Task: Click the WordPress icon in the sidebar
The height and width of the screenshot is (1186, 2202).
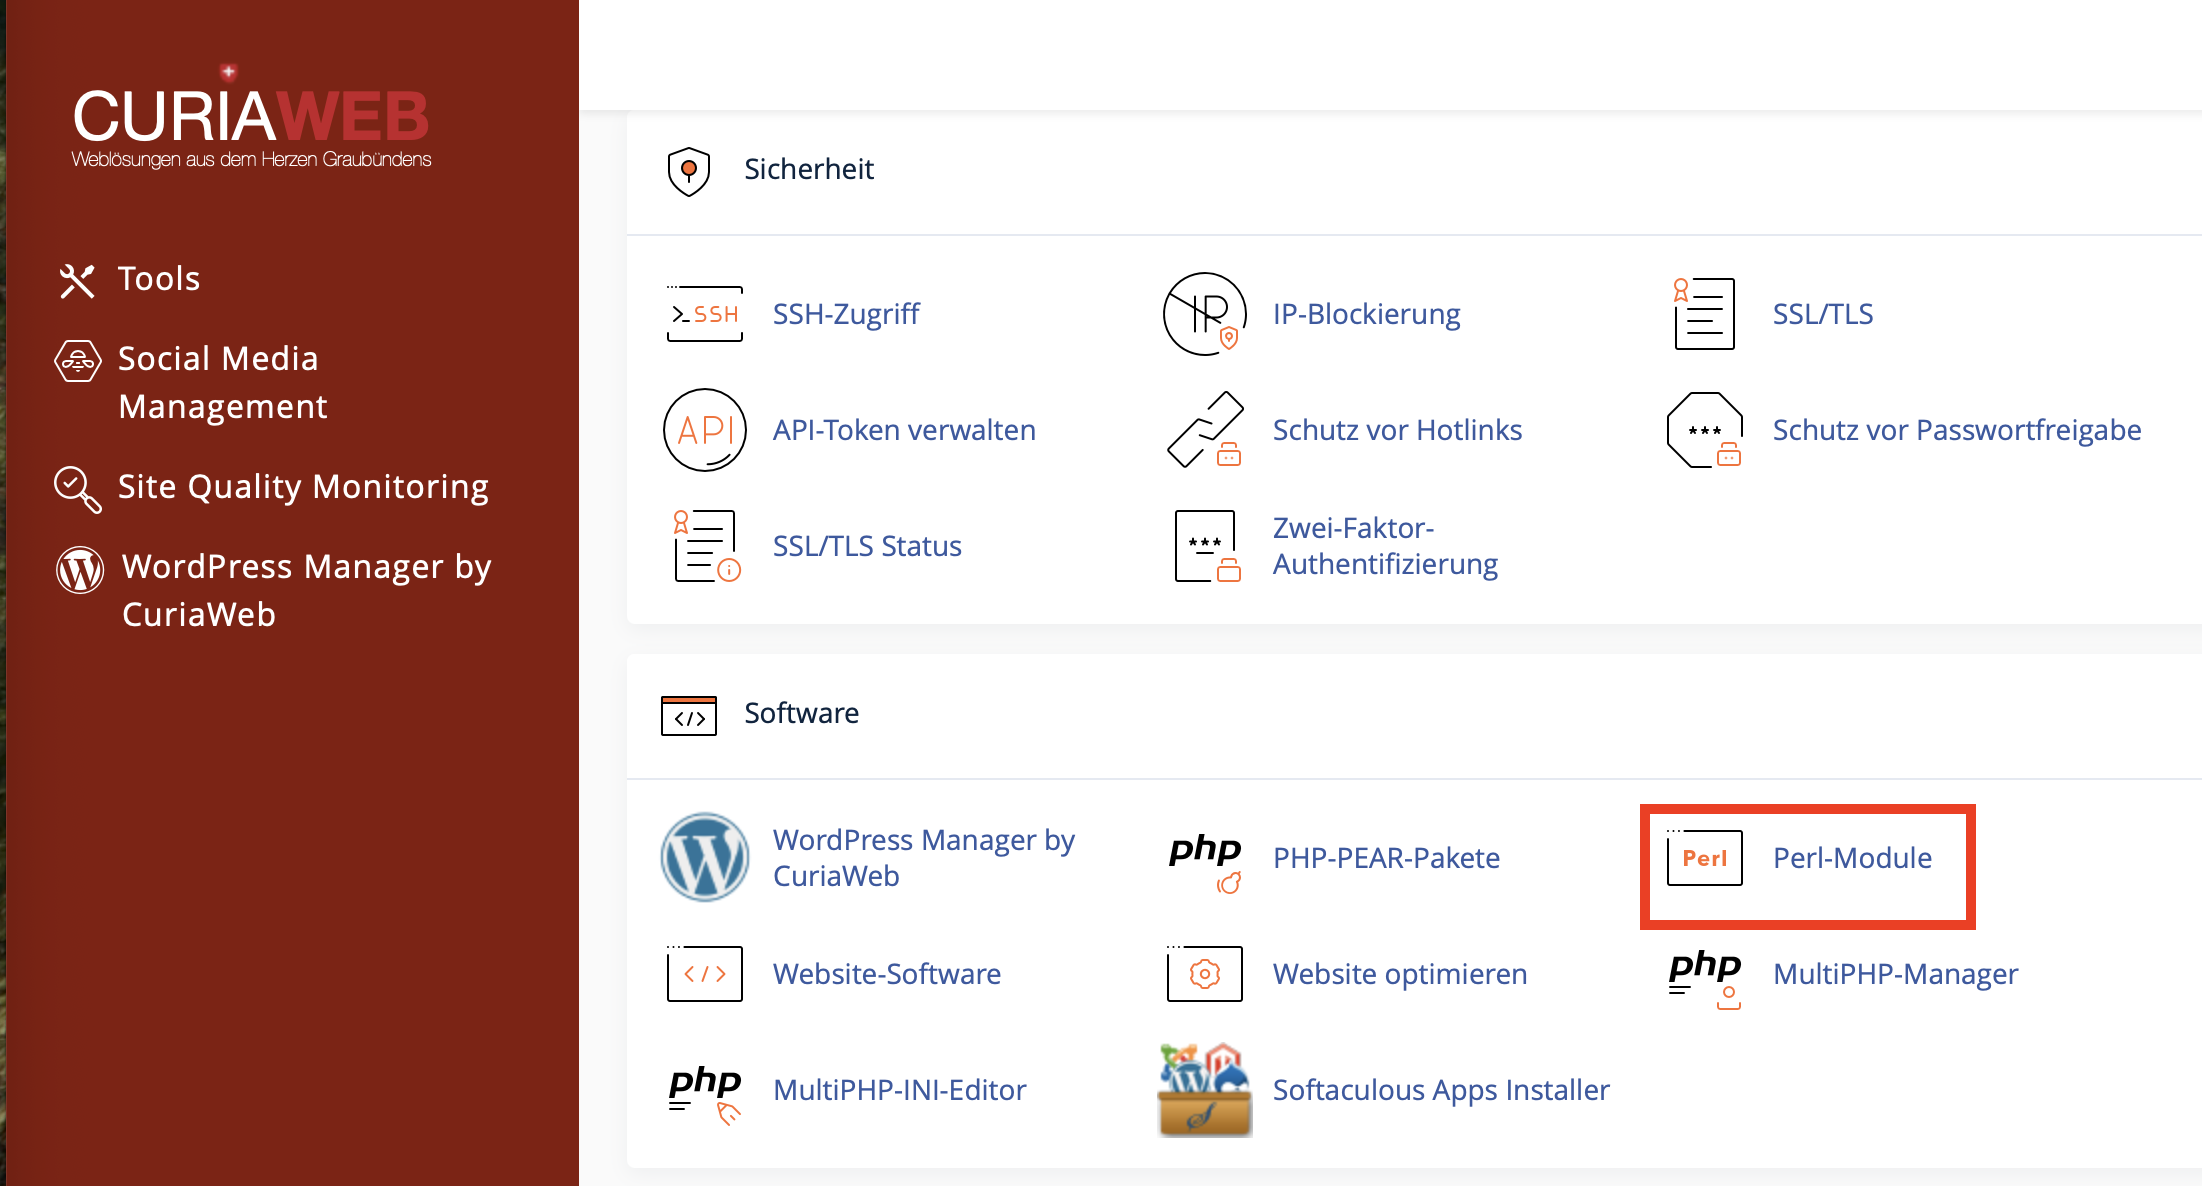Action: point(80,570)
